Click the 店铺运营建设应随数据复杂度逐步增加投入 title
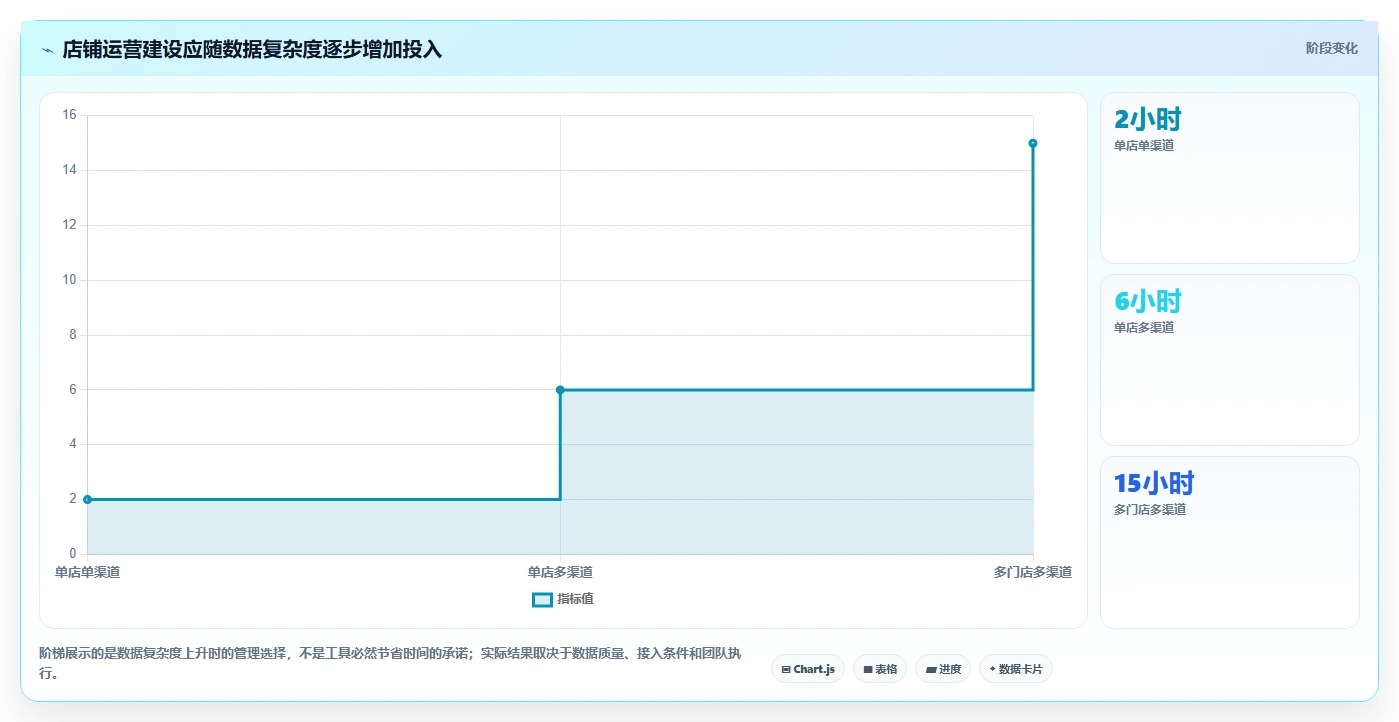Screen dimensions: 1399x722 [x=252, y=50]
